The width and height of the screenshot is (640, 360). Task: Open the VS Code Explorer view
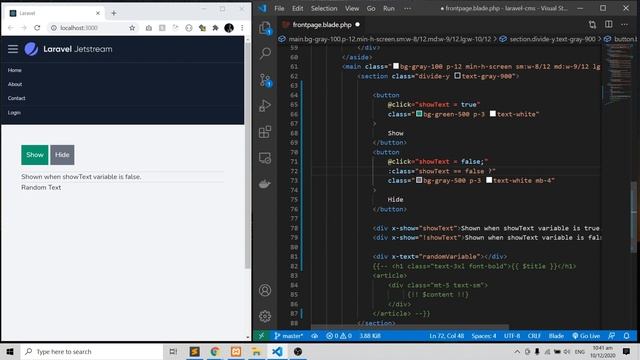click(265, 28)
